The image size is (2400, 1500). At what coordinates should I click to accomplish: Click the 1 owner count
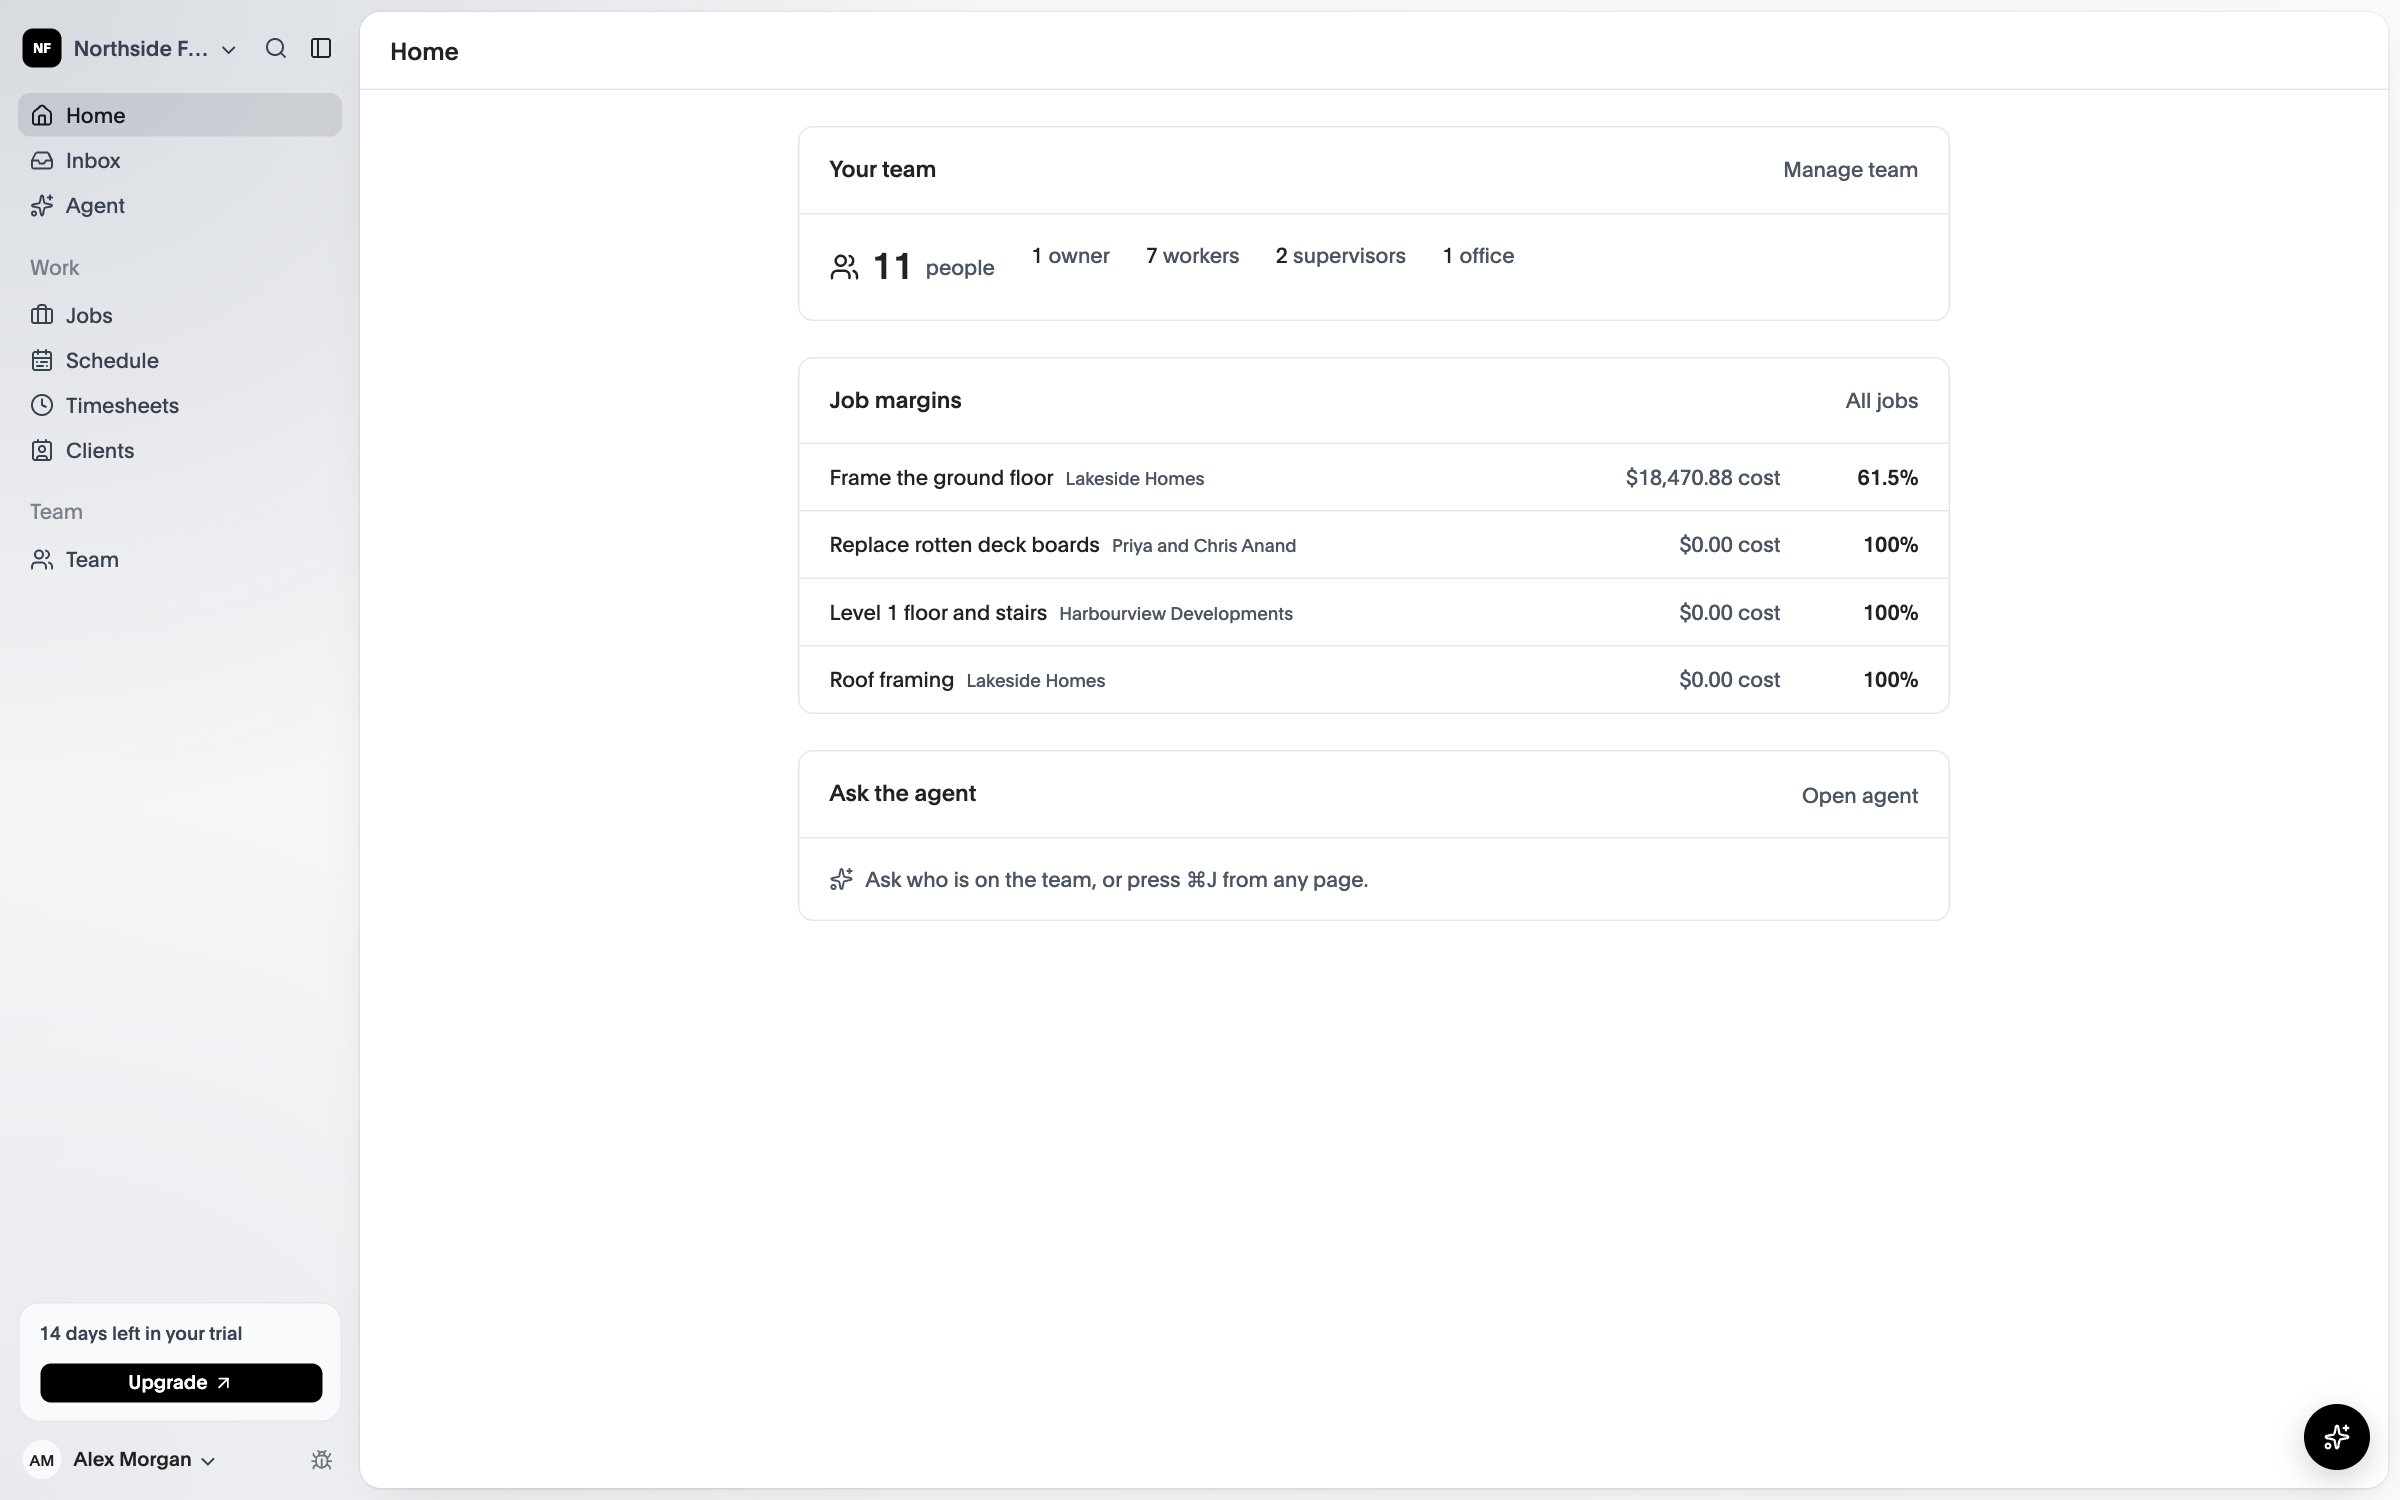point(1070,256)
